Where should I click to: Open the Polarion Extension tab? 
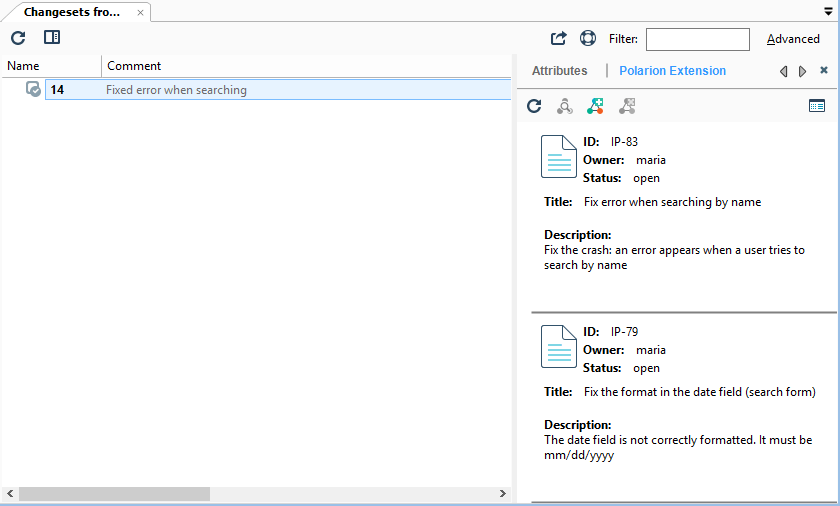tap(672, 71)
